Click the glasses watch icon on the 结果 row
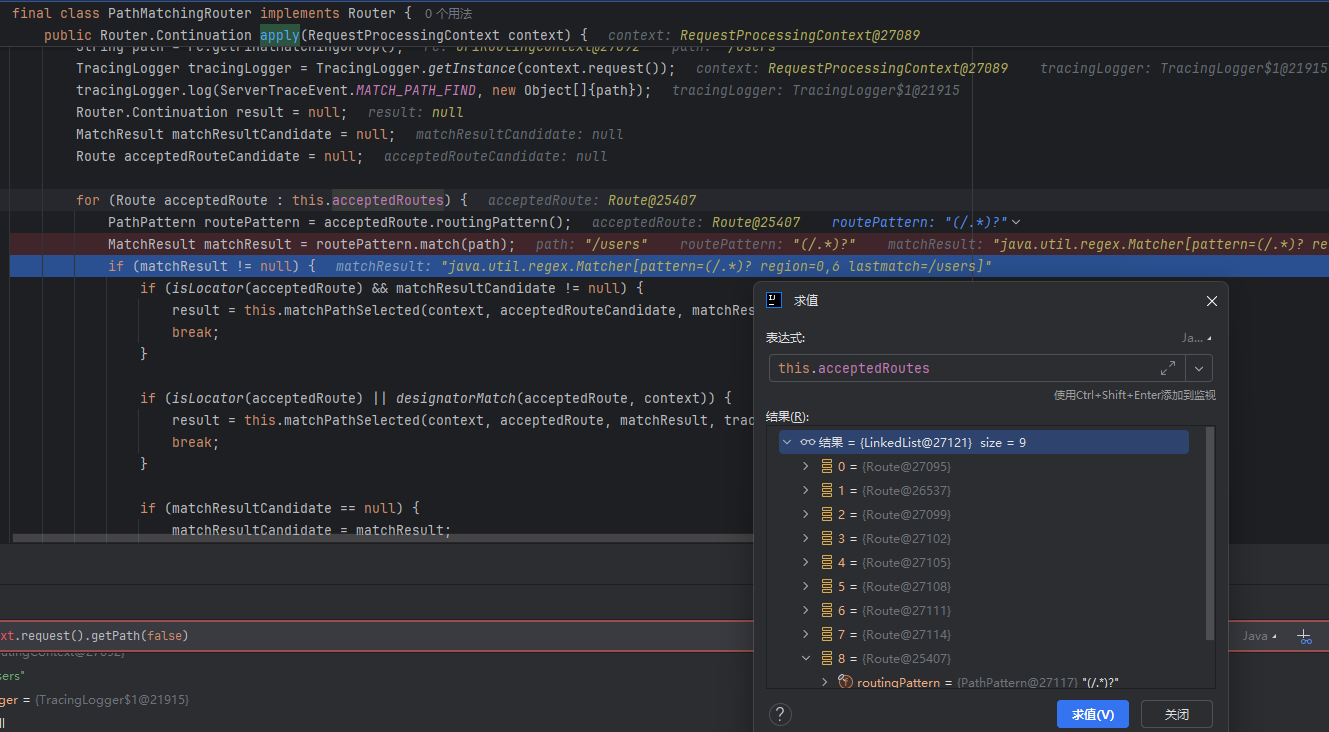 point(808,442)
